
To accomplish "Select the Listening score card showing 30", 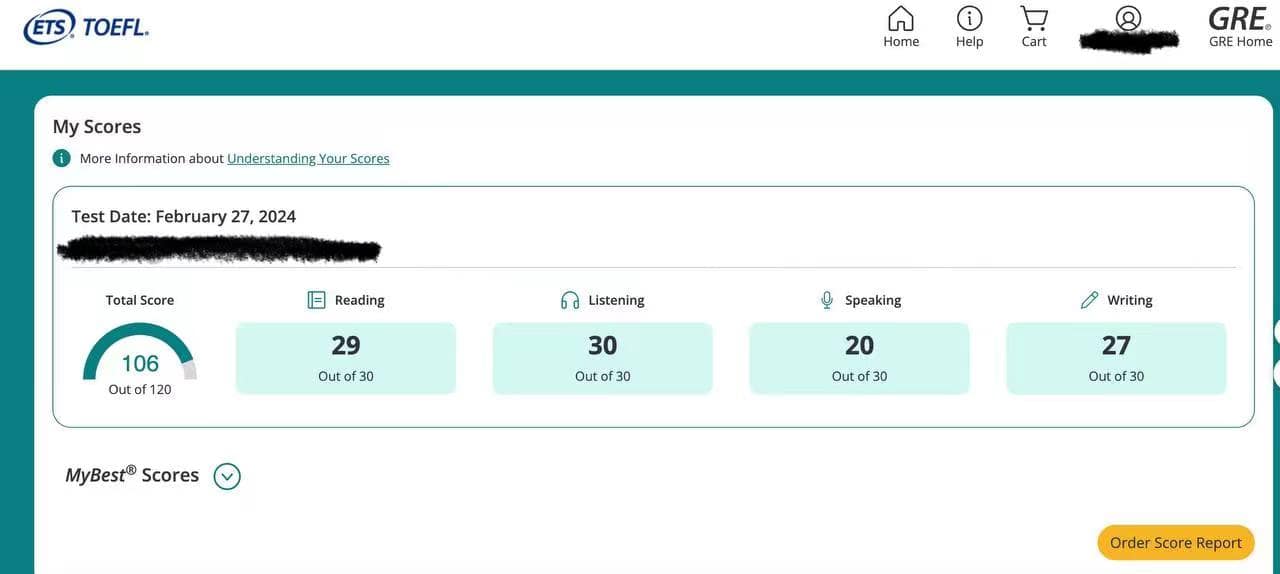I will point(602,358).
